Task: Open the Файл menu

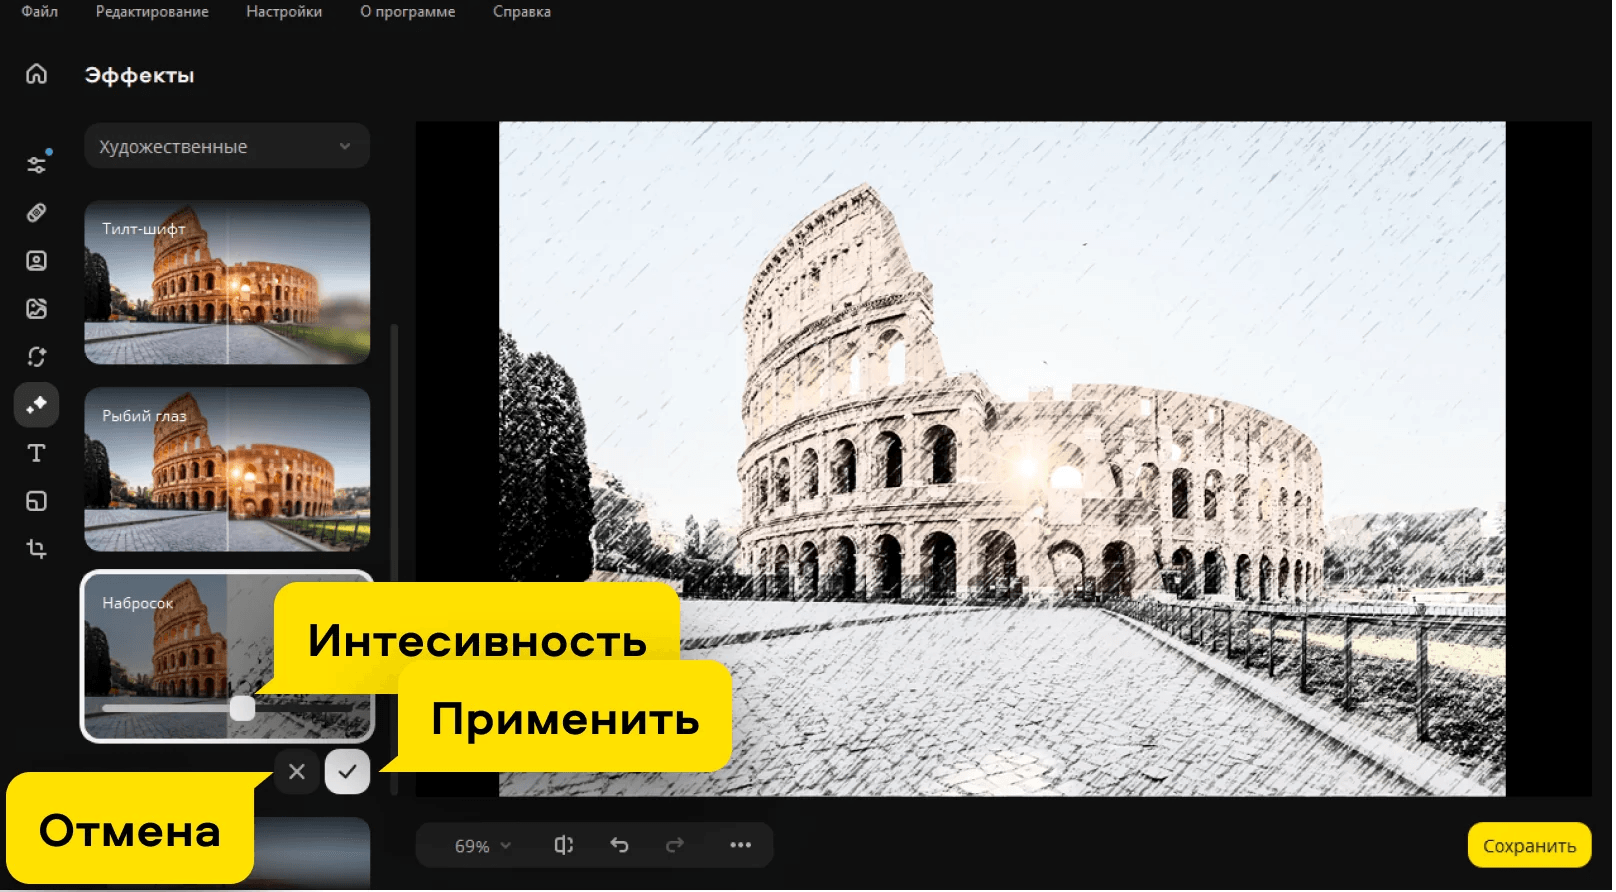Action: tap(40, 12)
